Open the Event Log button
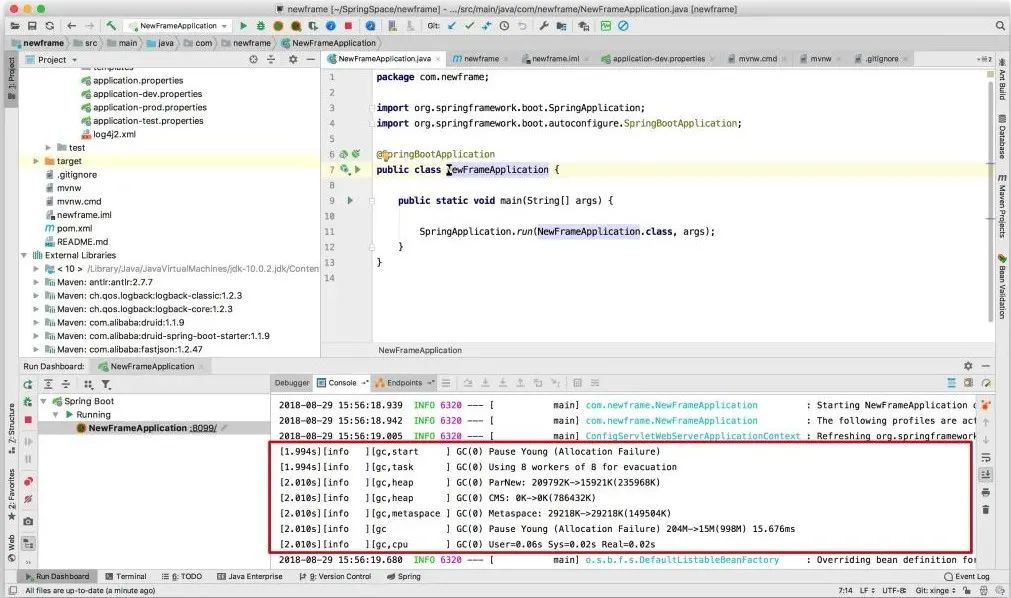This screenshot has width=1011, height=598. coord(967,576)
